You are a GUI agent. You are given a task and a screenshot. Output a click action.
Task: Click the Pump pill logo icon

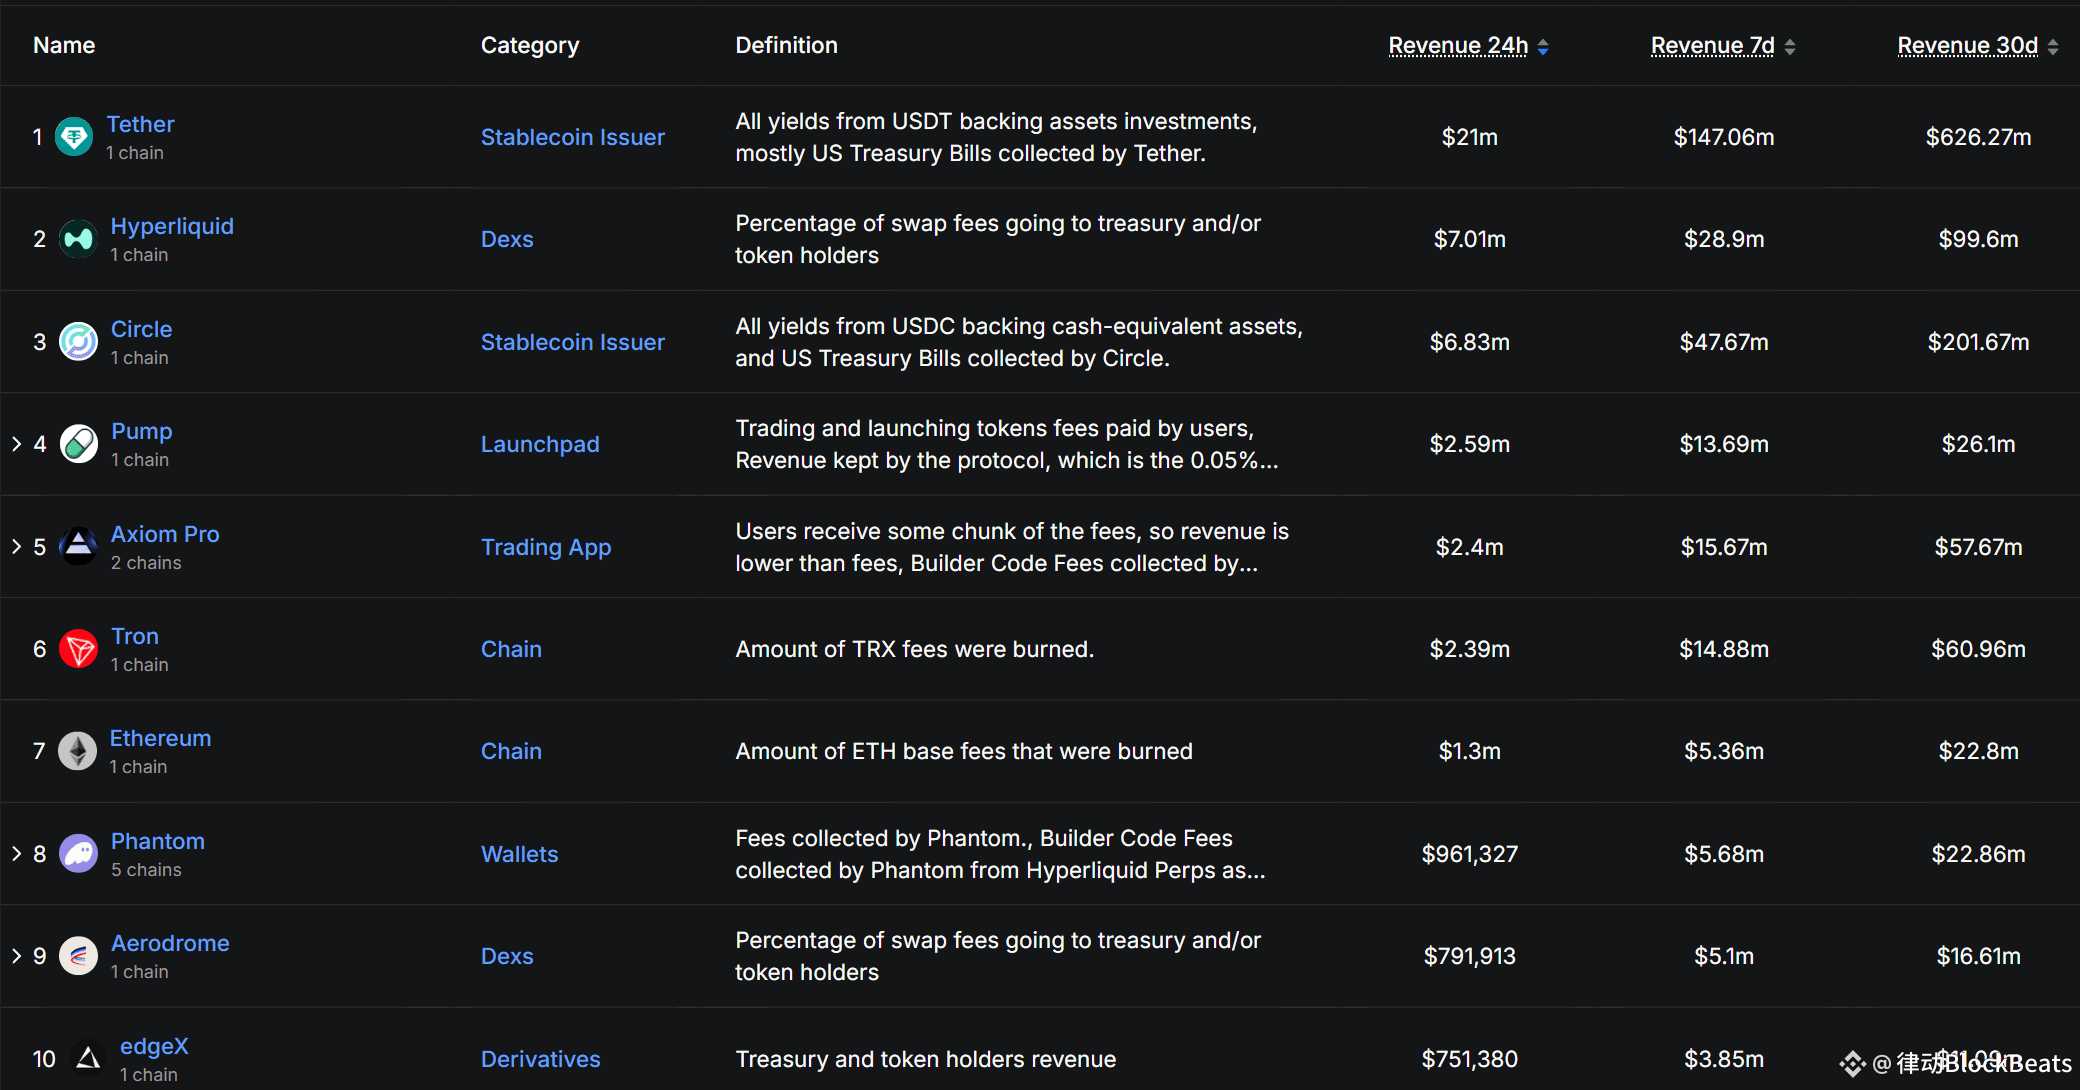tap(78, 444)
